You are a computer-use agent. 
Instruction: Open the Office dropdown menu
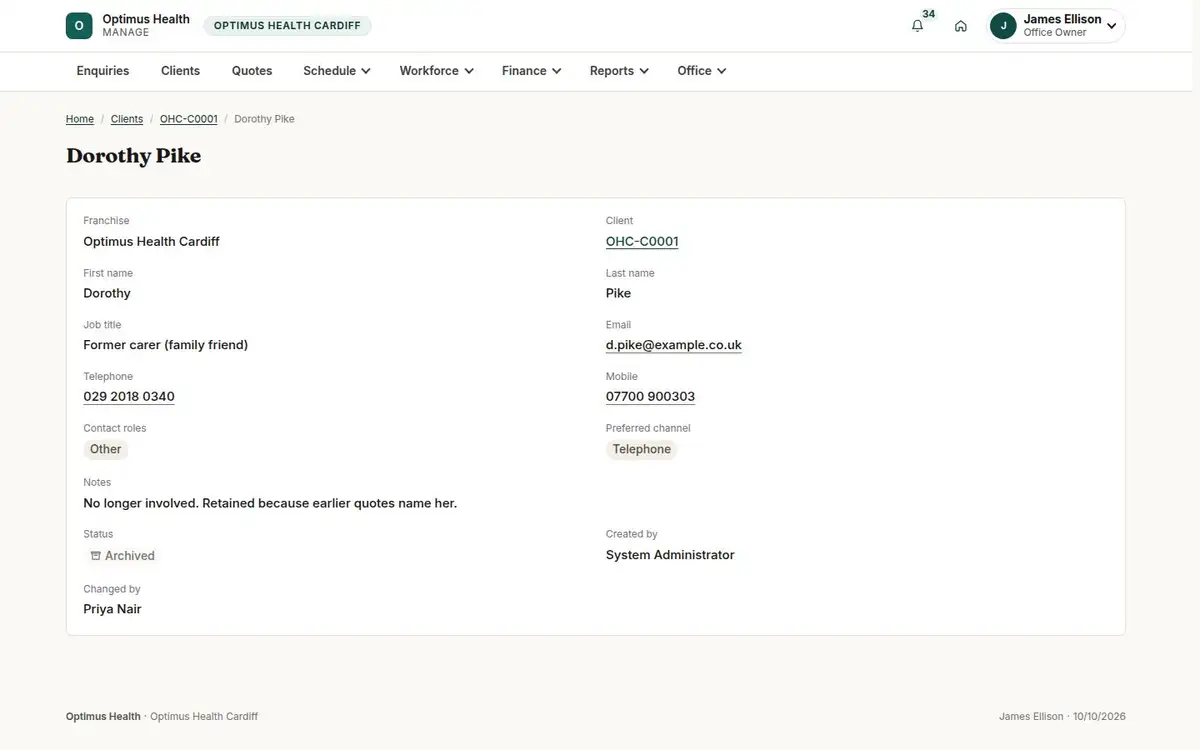701,71
